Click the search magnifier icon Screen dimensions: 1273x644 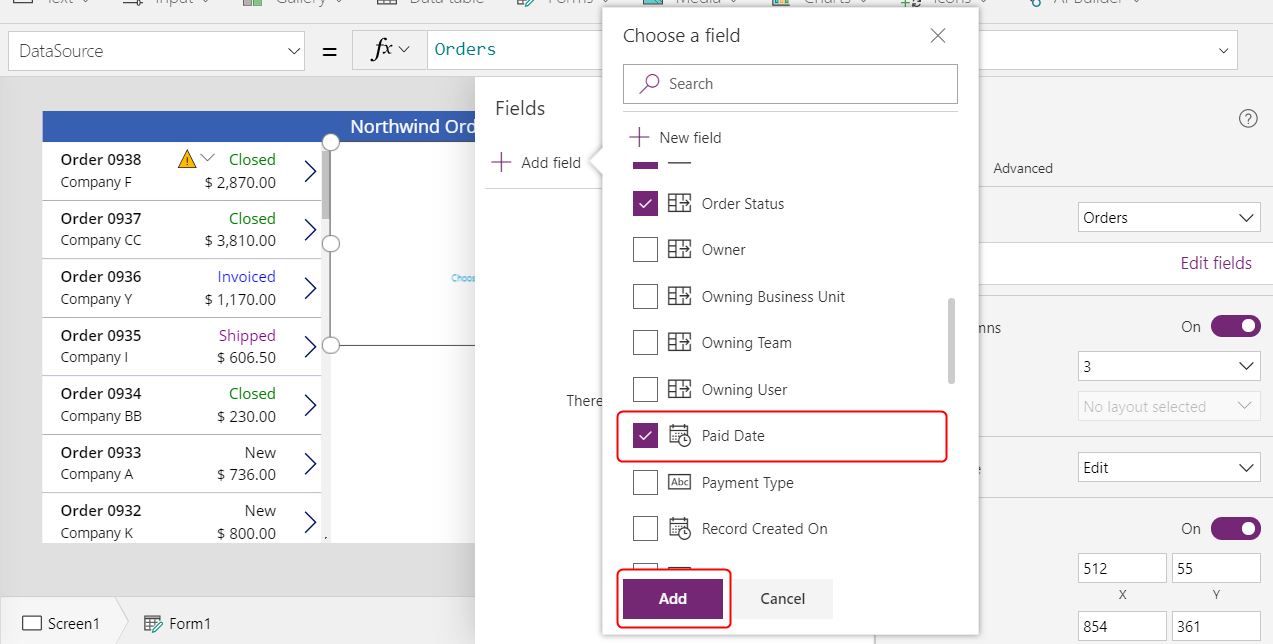(650, 84)
